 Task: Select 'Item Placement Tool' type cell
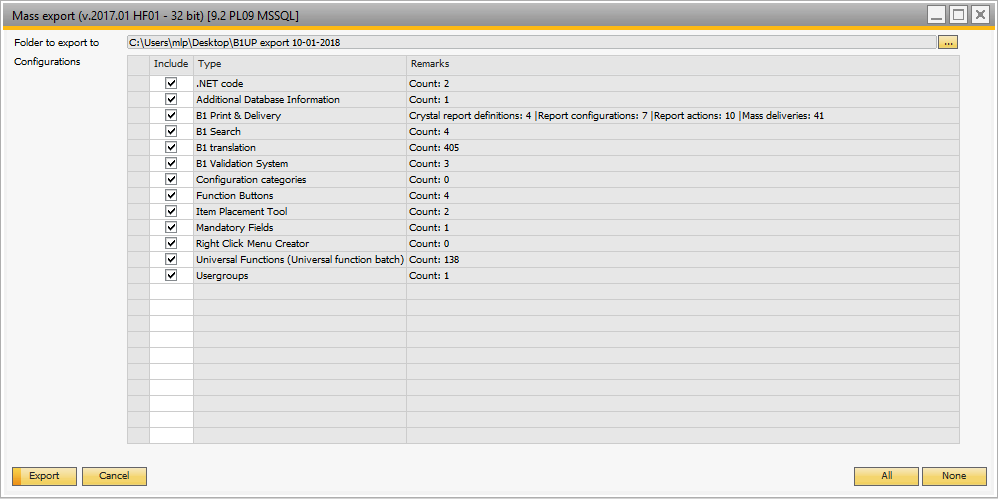300,211
